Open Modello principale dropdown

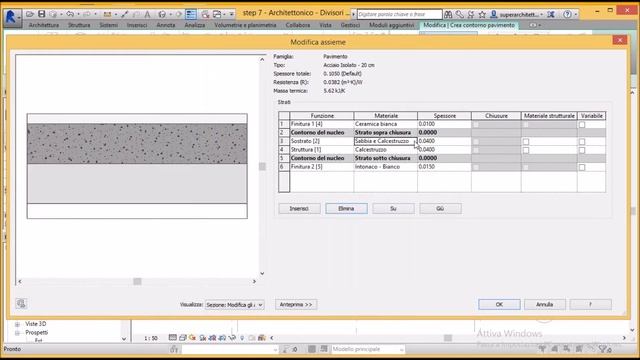(367, 349)
